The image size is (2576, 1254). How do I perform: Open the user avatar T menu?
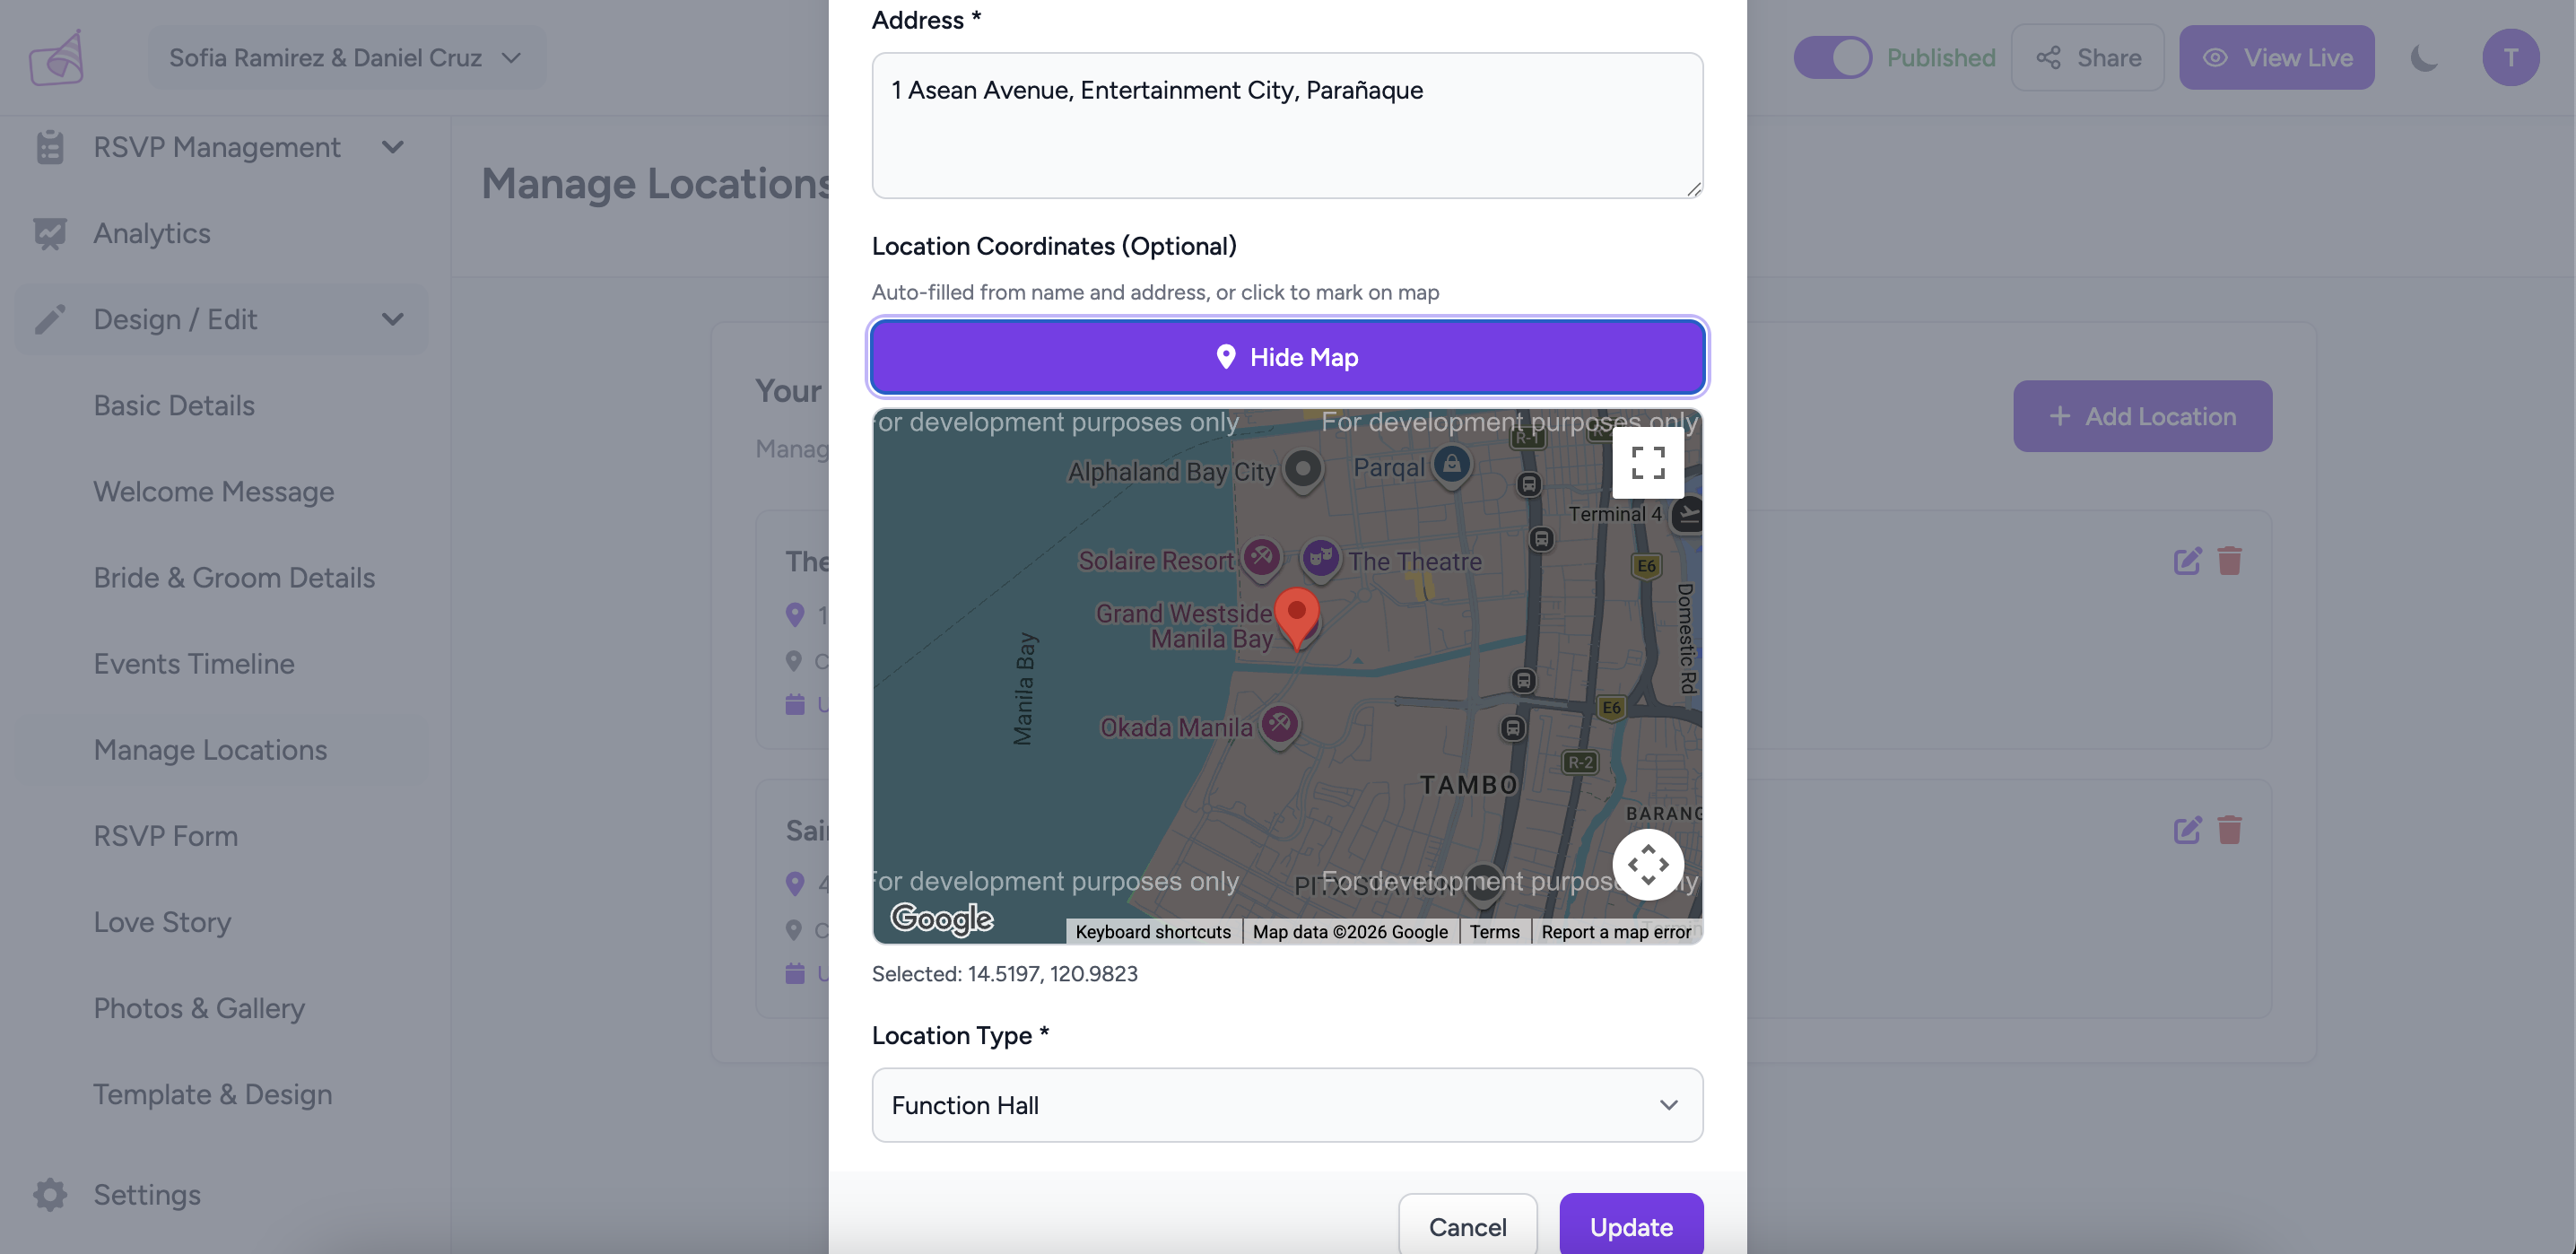[x=2510, y=58]
